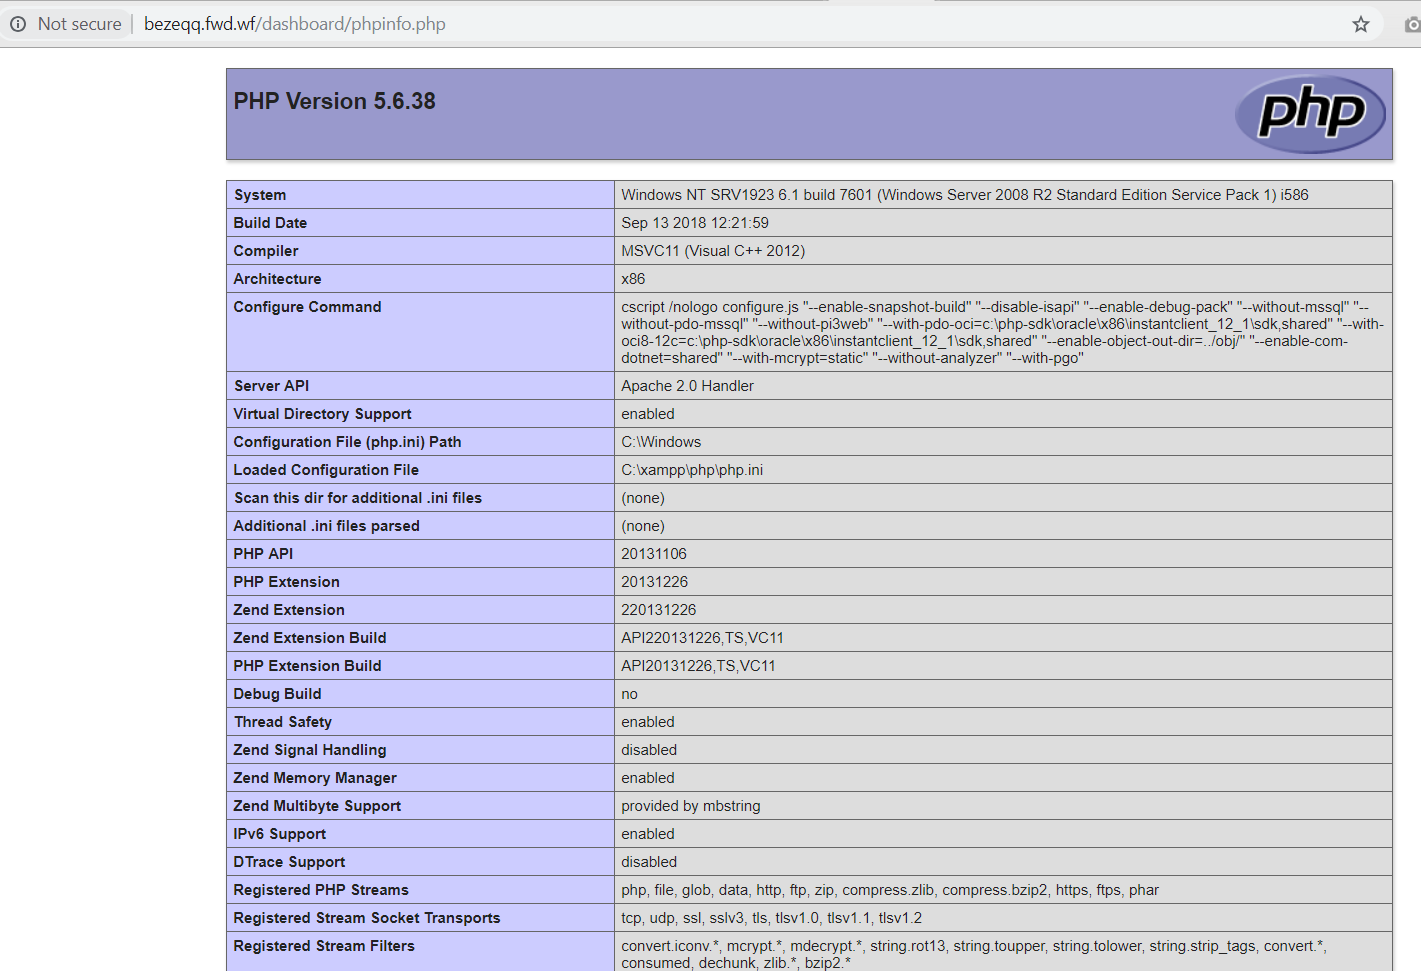The image size is (1421, 971).
Task: Click the address bar URL bezeqq.fwd.wf/dashboard/phpinfo.php
Action: (x=295, y=24)
